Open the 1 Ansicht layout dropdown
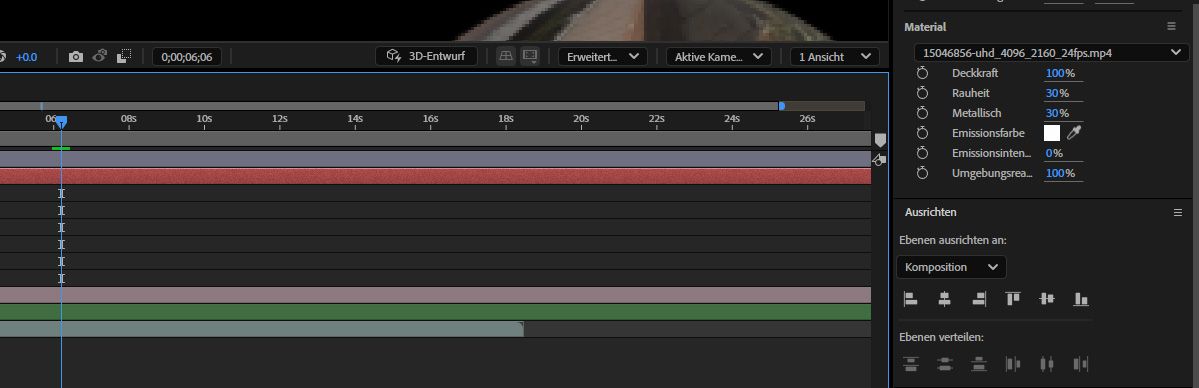 click(x=834, y=57)
